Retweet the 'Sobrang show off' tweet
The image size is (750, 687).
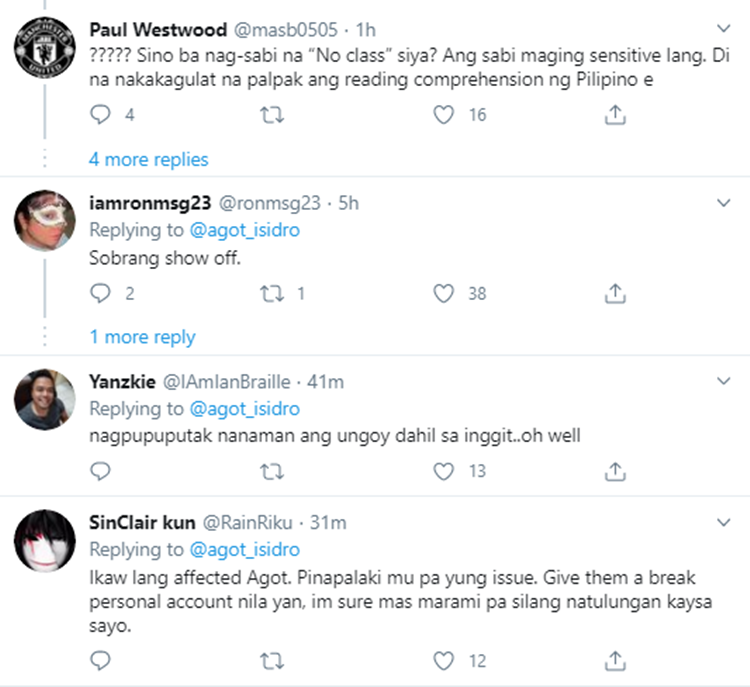(x=272, y=293)
